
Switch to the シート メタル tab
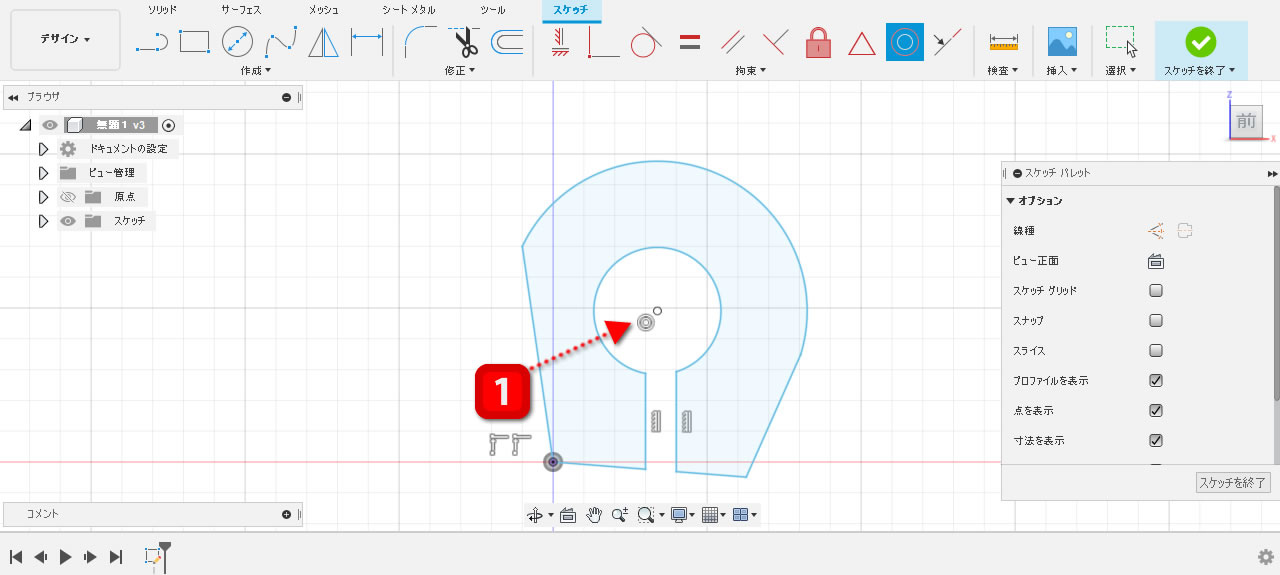pos(409,9)
